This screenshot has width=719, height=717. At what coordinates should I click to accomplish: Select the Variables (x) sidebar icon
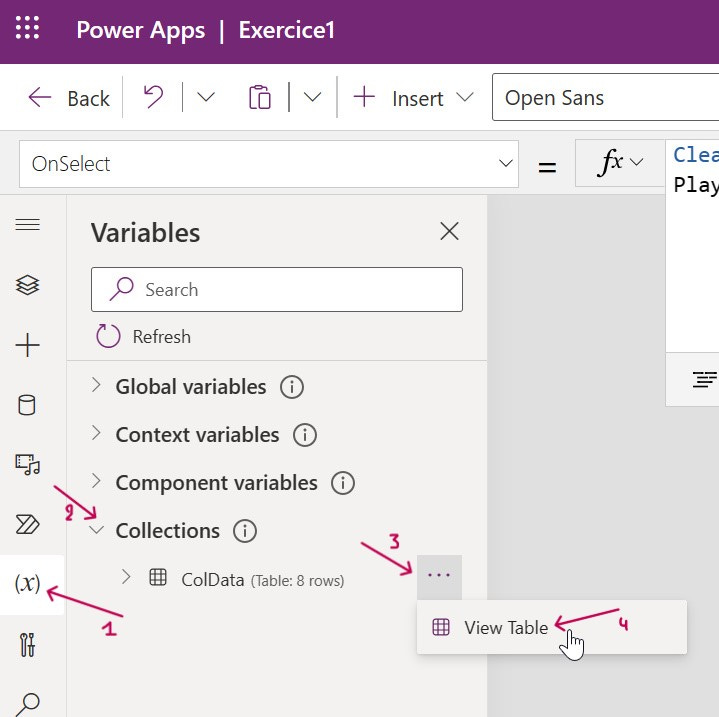point(28,584)
